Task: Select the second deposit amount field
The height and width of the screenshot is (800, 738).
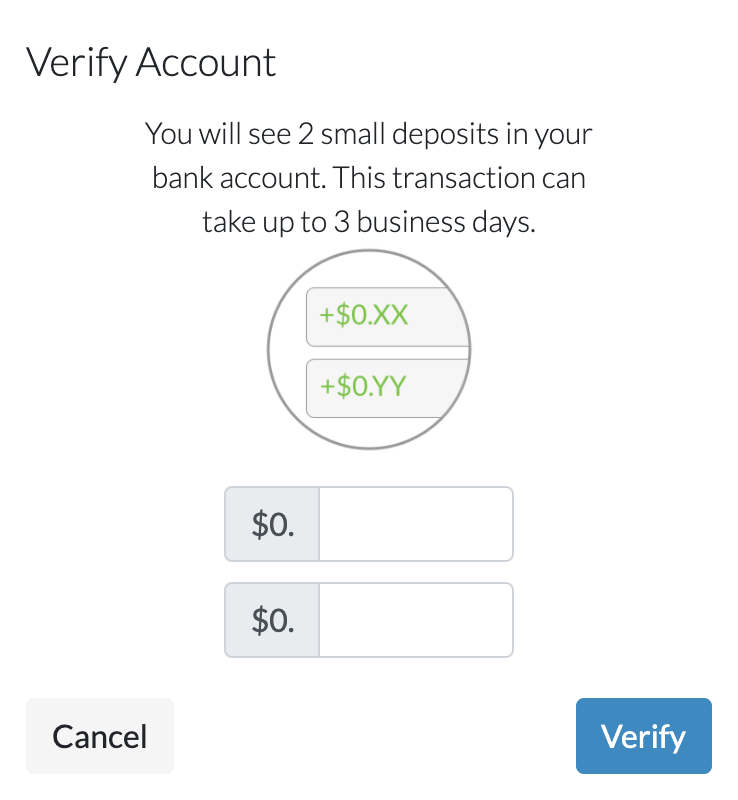Action: [414, 619]
